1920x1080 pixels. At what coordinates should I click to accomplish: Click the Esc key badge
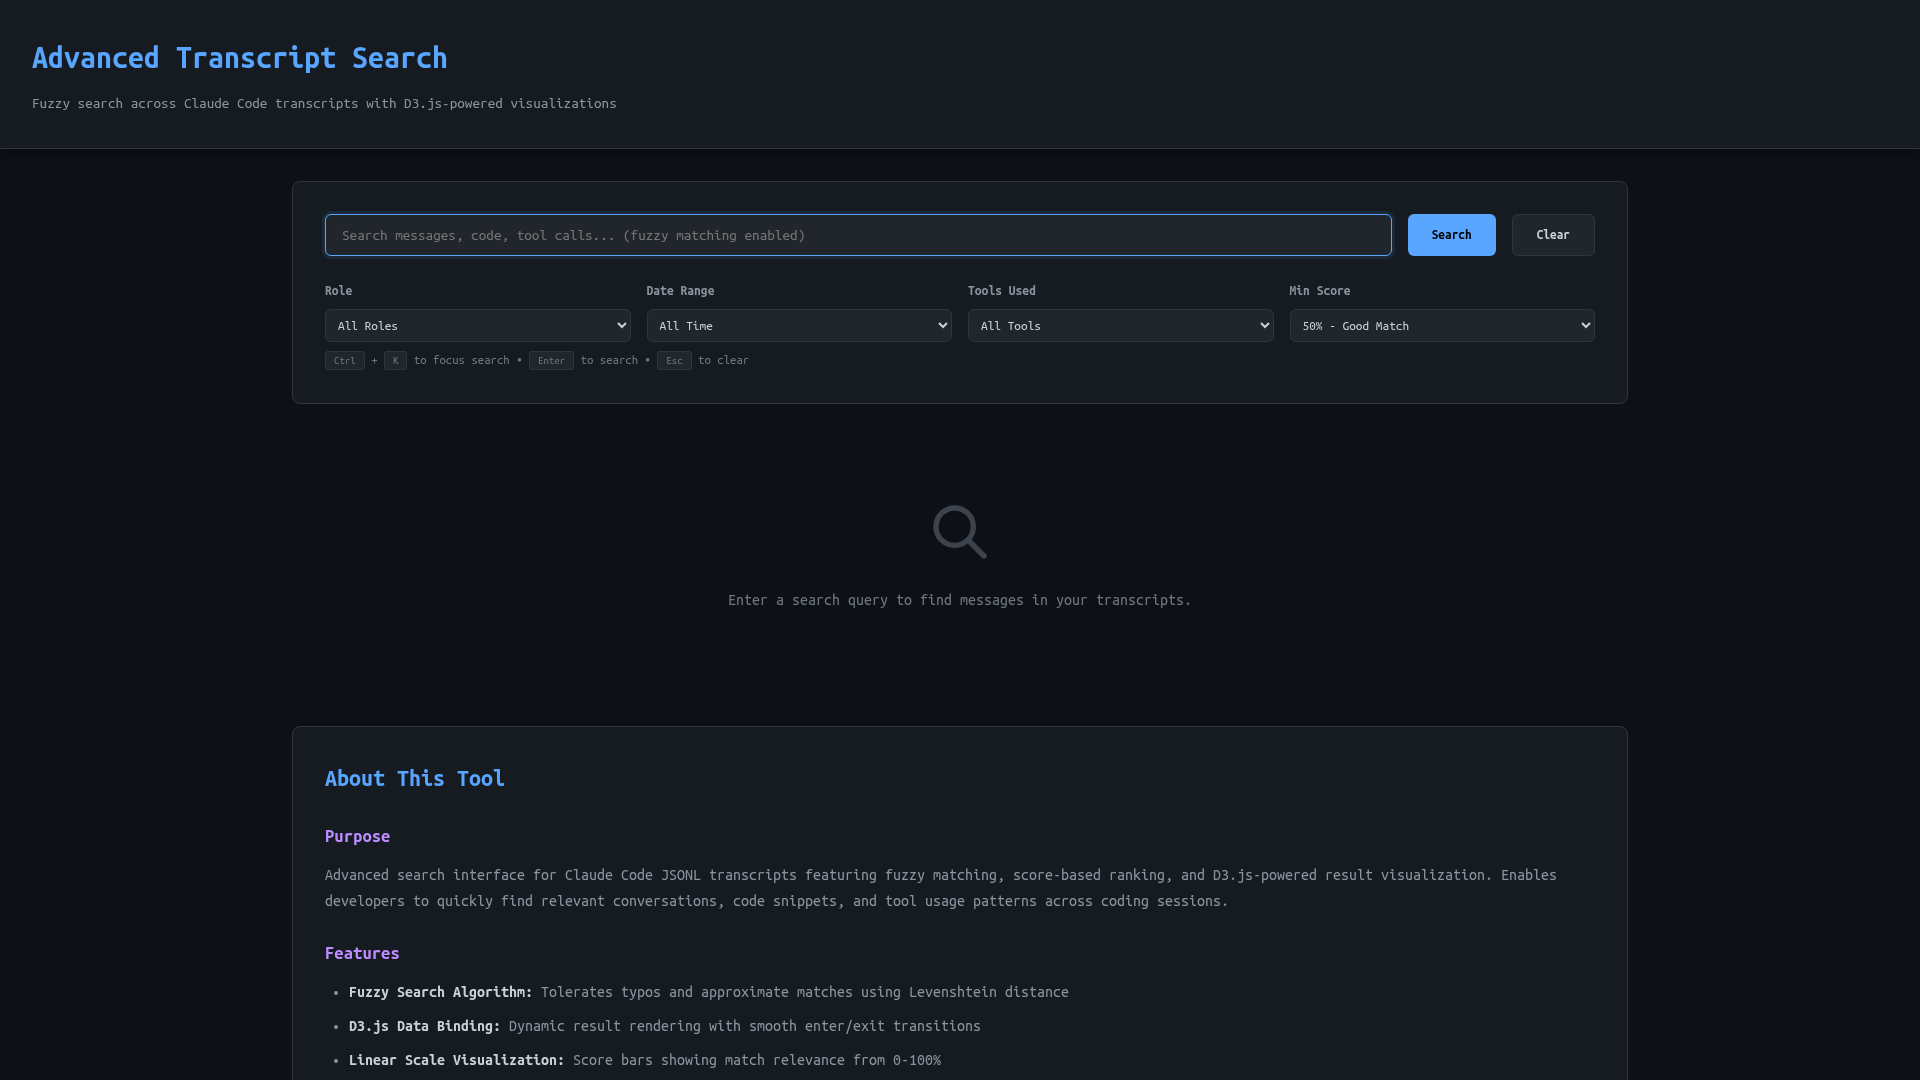(x=674, y=361)
